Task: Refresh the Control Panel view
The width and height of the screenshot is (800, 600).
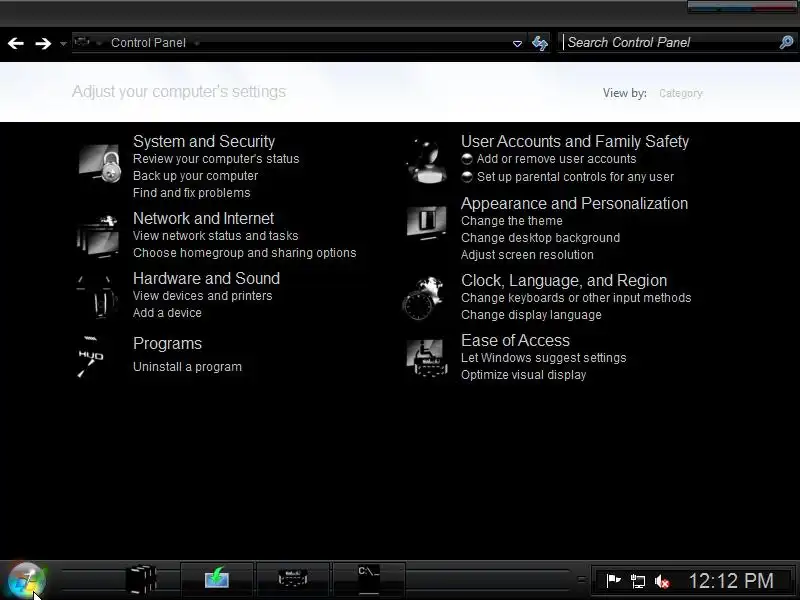Action: 540,43
